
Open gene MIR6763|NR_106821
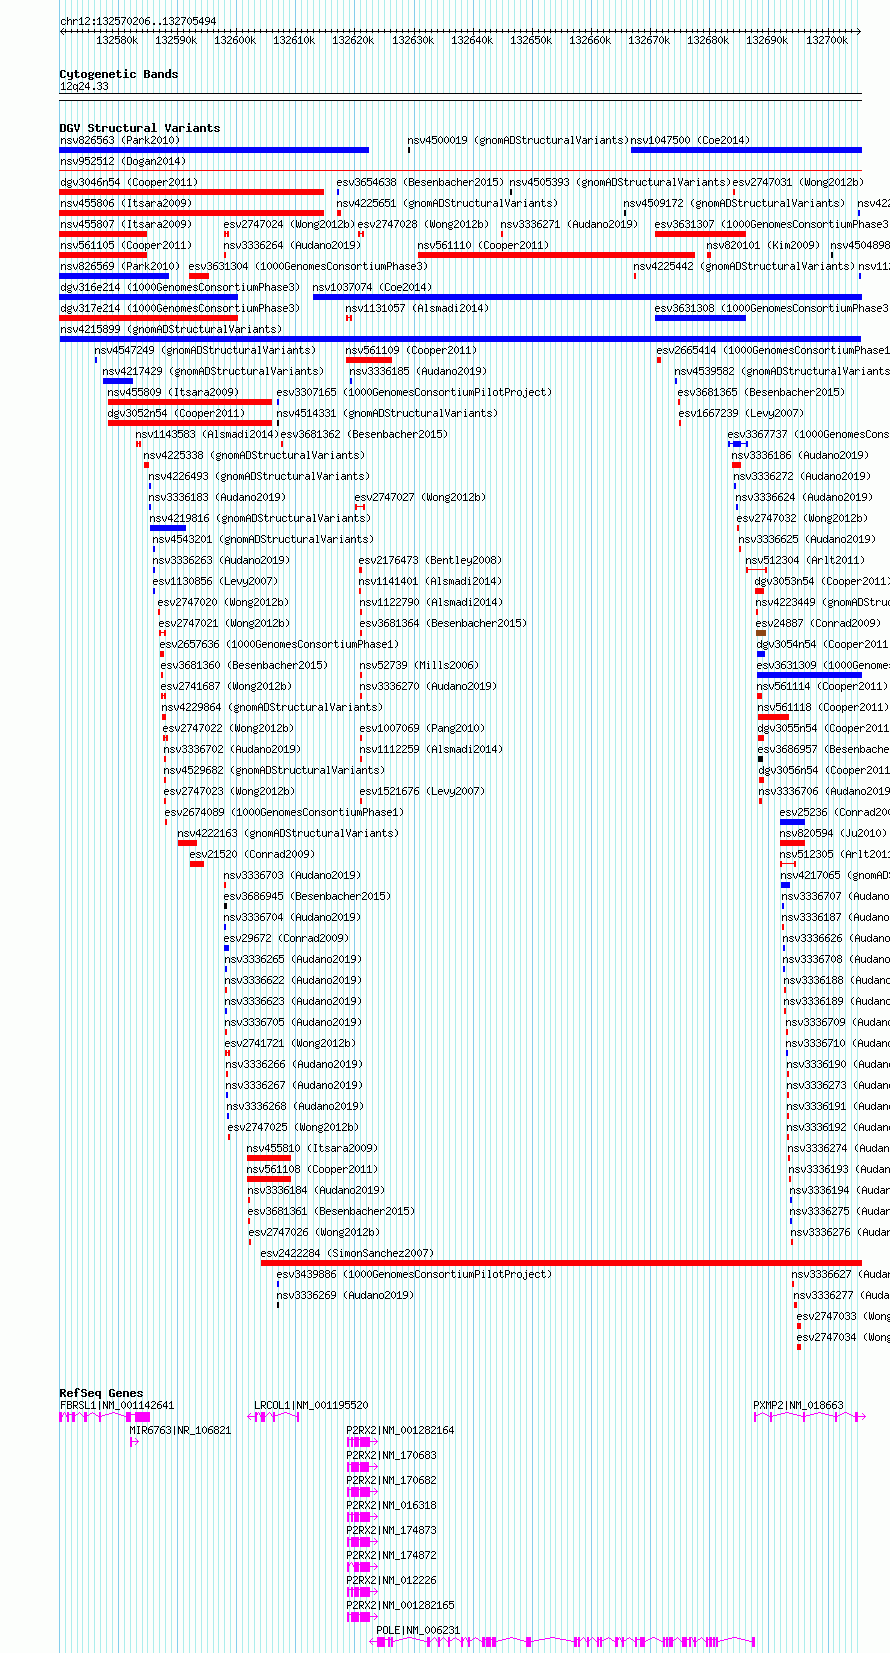(180, 1430)
